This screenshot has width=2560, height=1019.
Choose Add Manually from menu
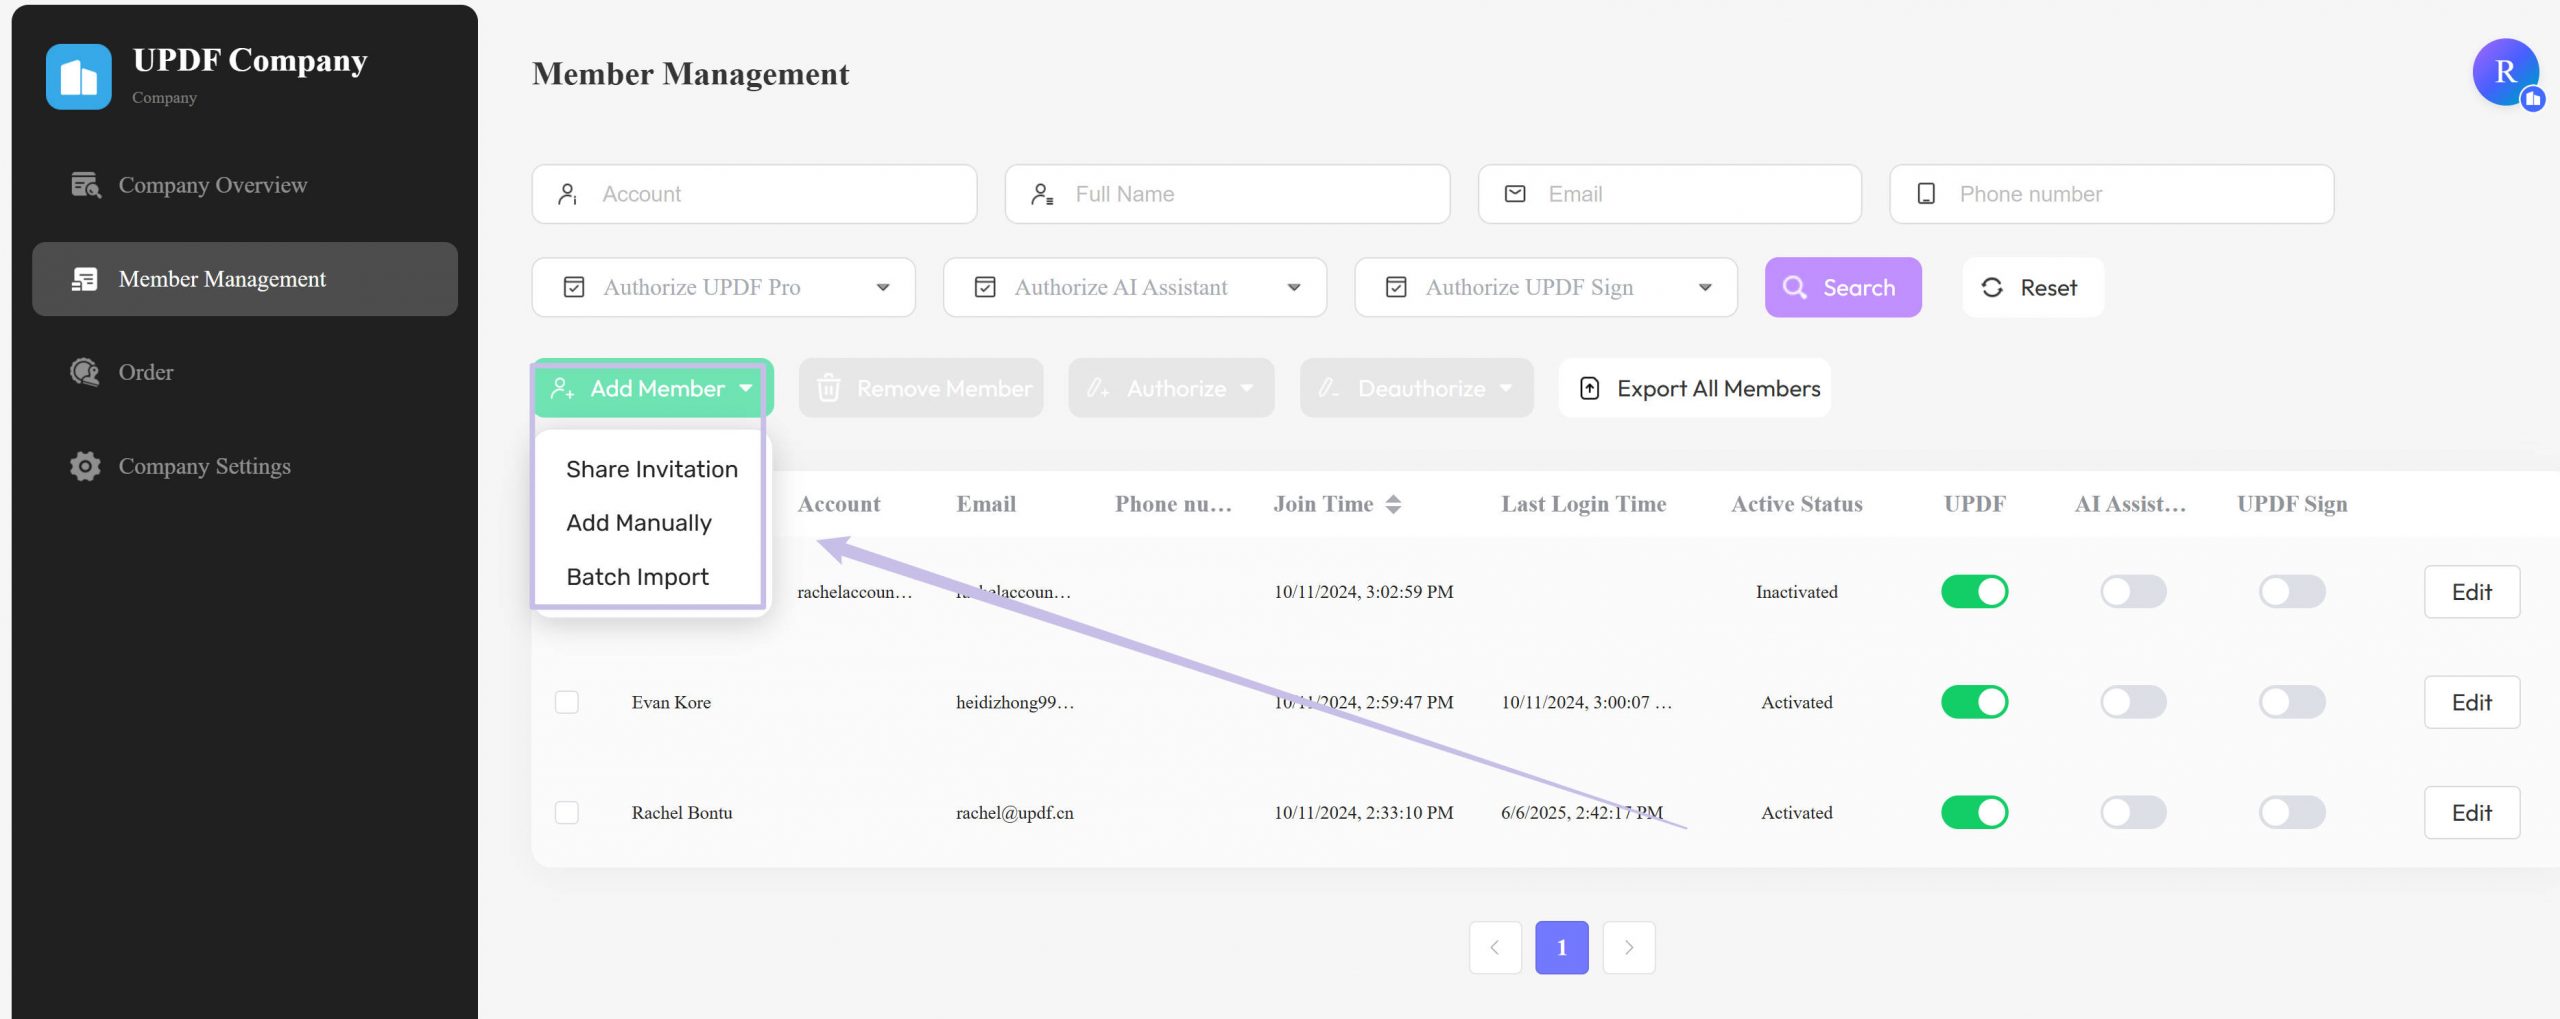(x=639, y=523)
